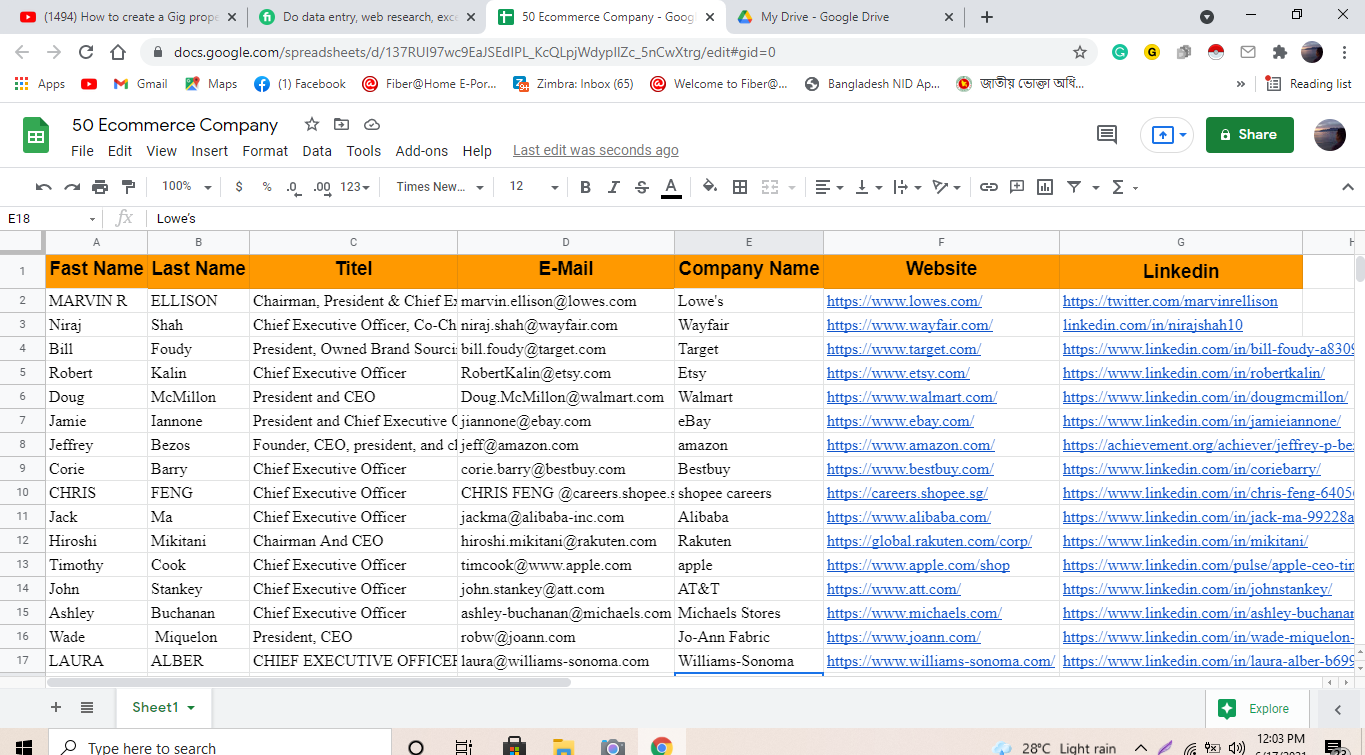Screen dimensions: 1365x755
Task: Open the borders tool
Action: tap(740, 187)
